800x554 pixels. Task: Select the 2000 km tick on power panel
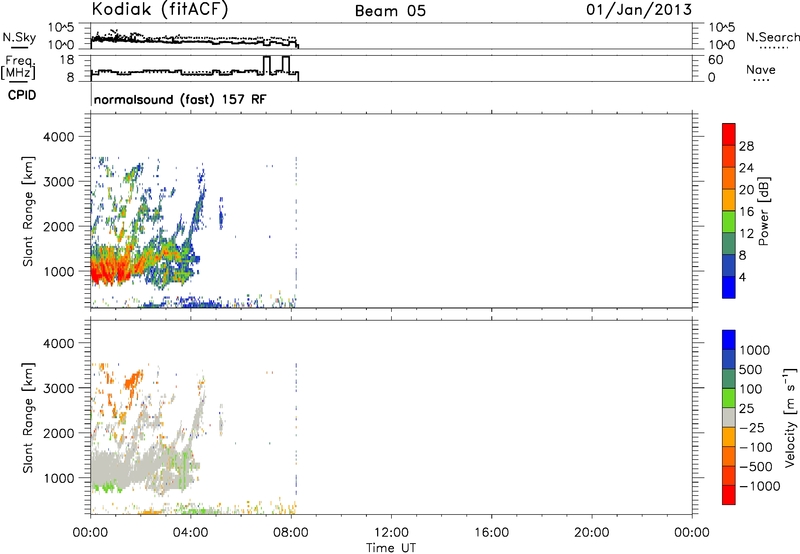[59, 226]
